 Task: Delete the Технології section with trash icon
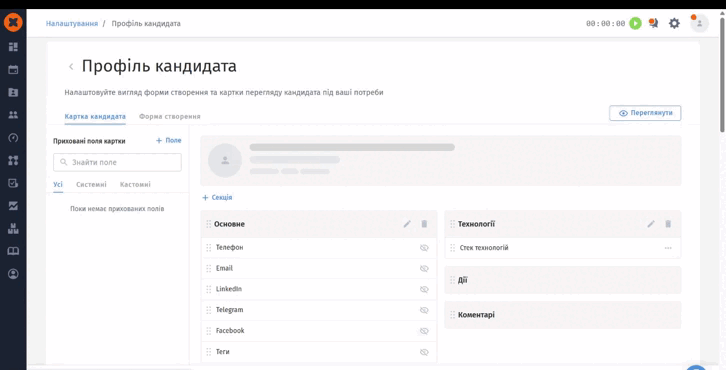[668, 224]
